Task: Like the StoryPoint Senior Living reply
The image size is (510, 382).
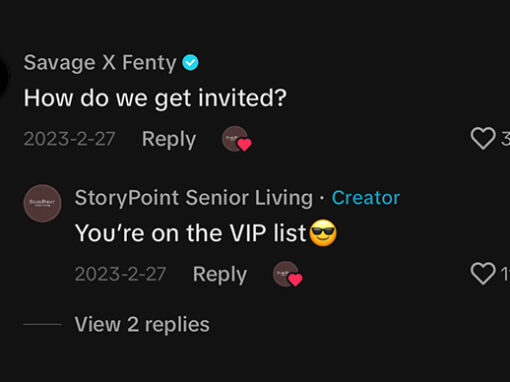Action: 483,274
